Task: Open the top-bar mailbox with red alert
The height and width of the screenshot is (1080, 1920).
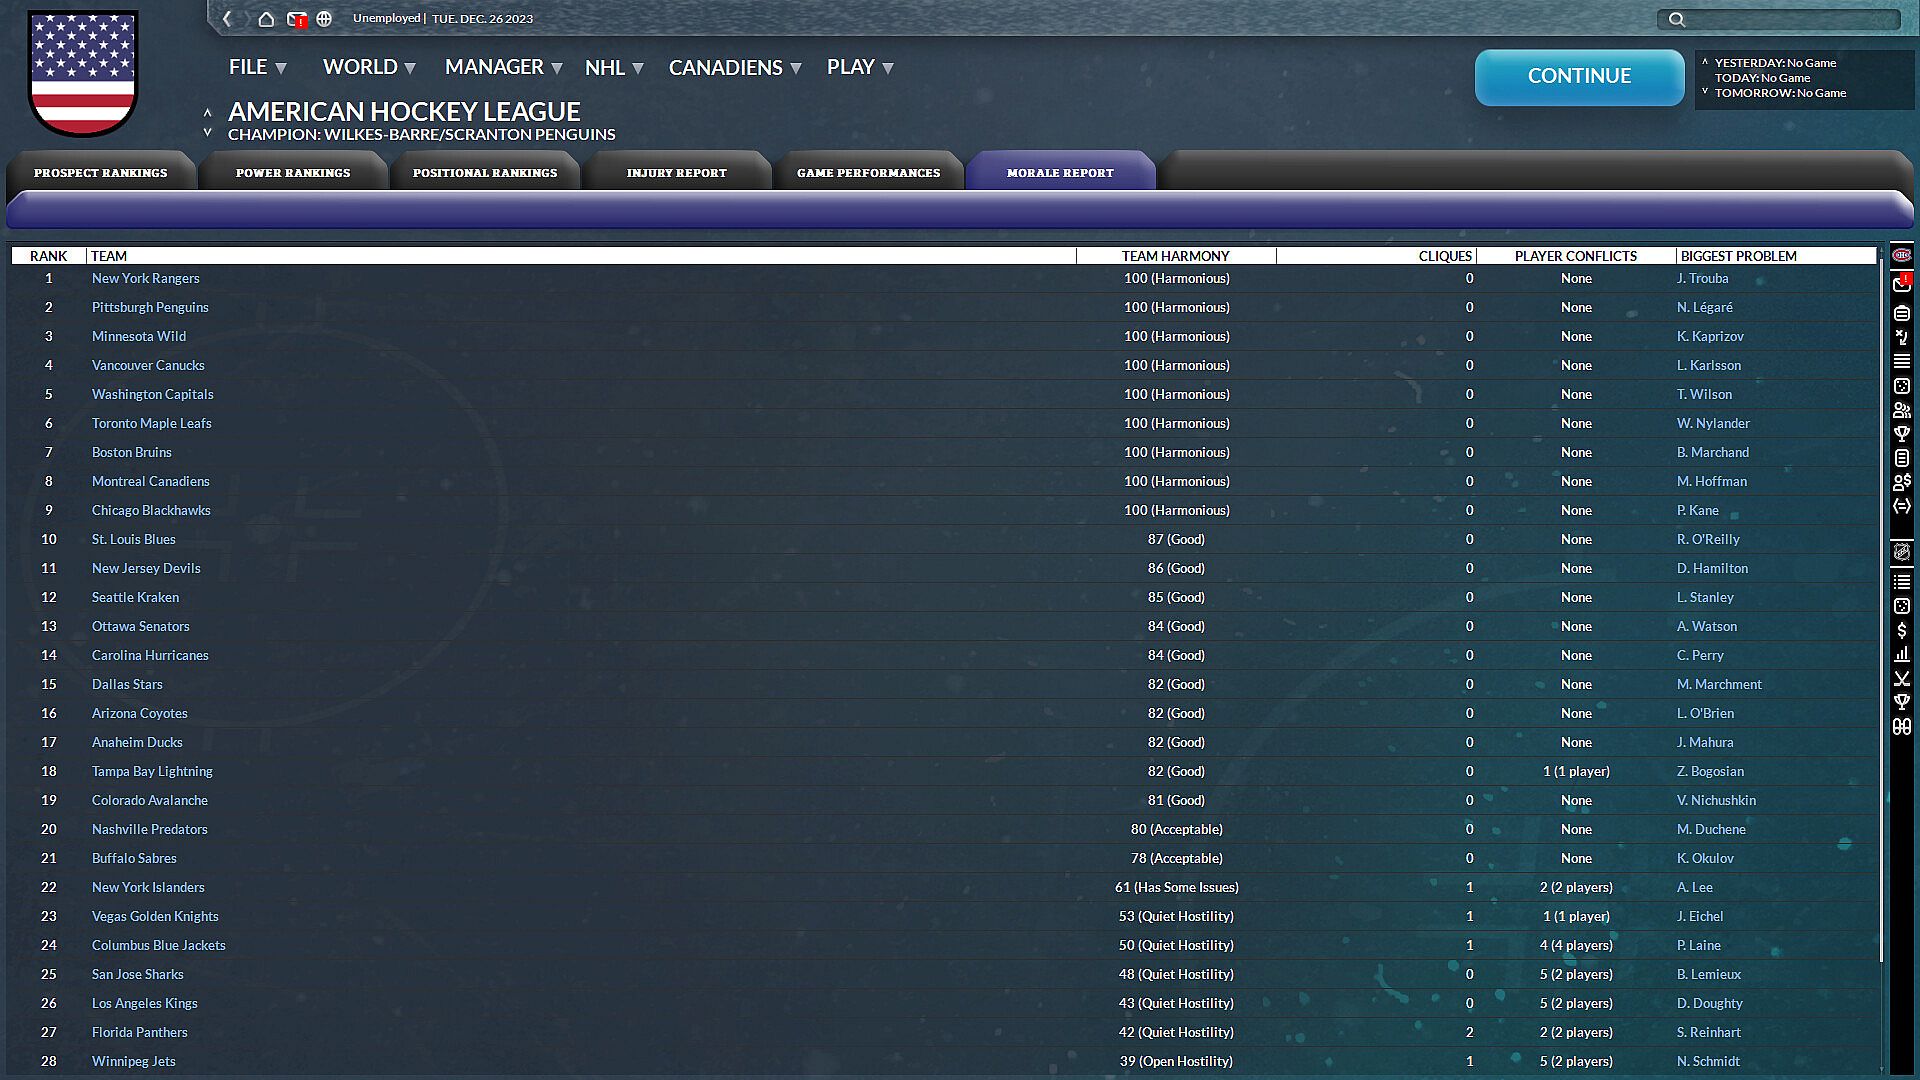Action: point(296,19)
